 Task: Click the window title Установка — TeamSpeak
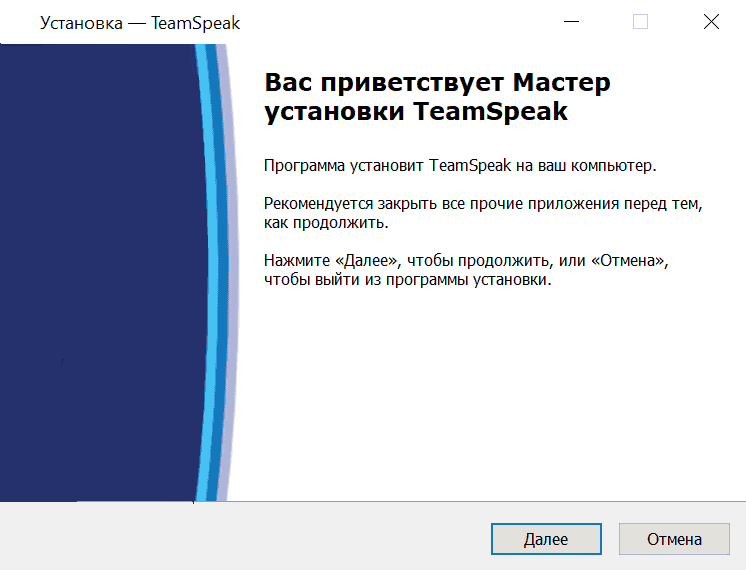[x=140, y=23]
